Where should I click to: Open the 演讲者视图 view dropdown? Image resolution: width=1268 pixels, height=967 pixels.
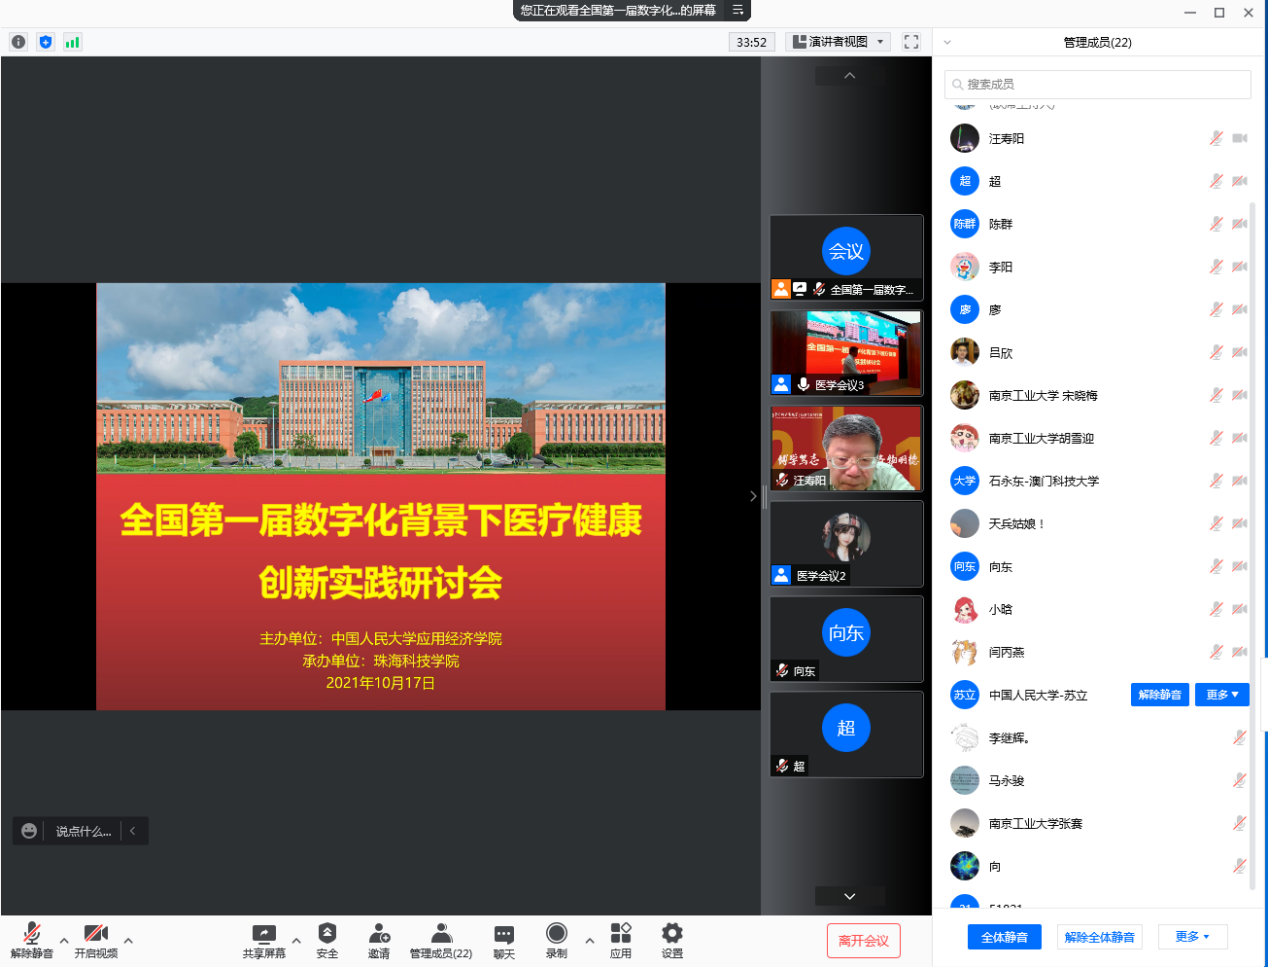pyautogui.click(x=838, y=42)
